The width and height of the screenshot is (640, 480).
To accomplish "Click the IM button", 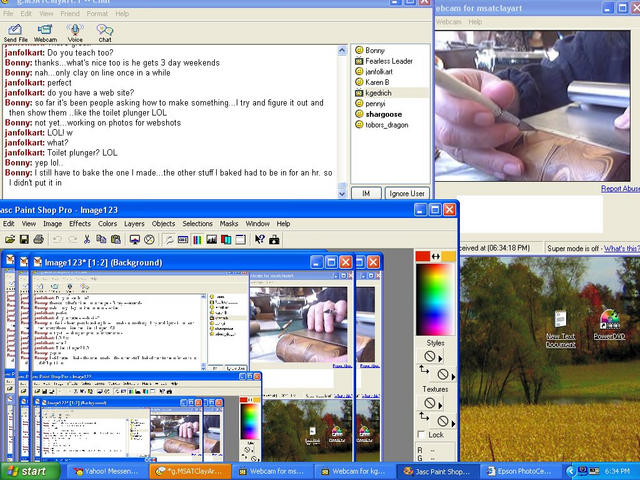I will pyautogui.click(x=366, y=193).
